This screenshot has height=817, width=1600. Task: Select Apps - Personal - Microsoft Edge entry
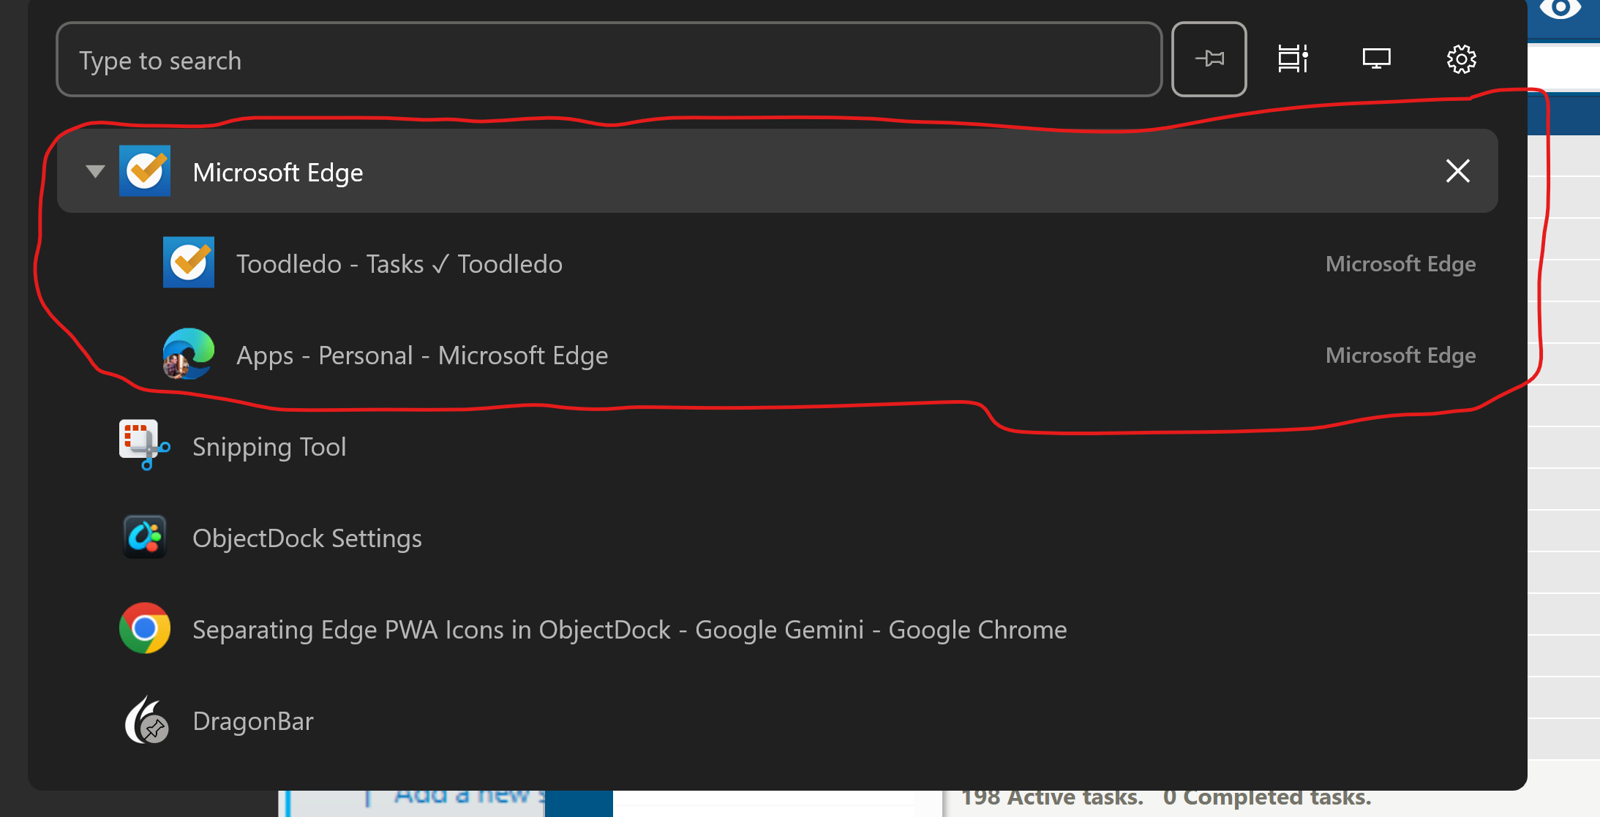click(777, 355)
